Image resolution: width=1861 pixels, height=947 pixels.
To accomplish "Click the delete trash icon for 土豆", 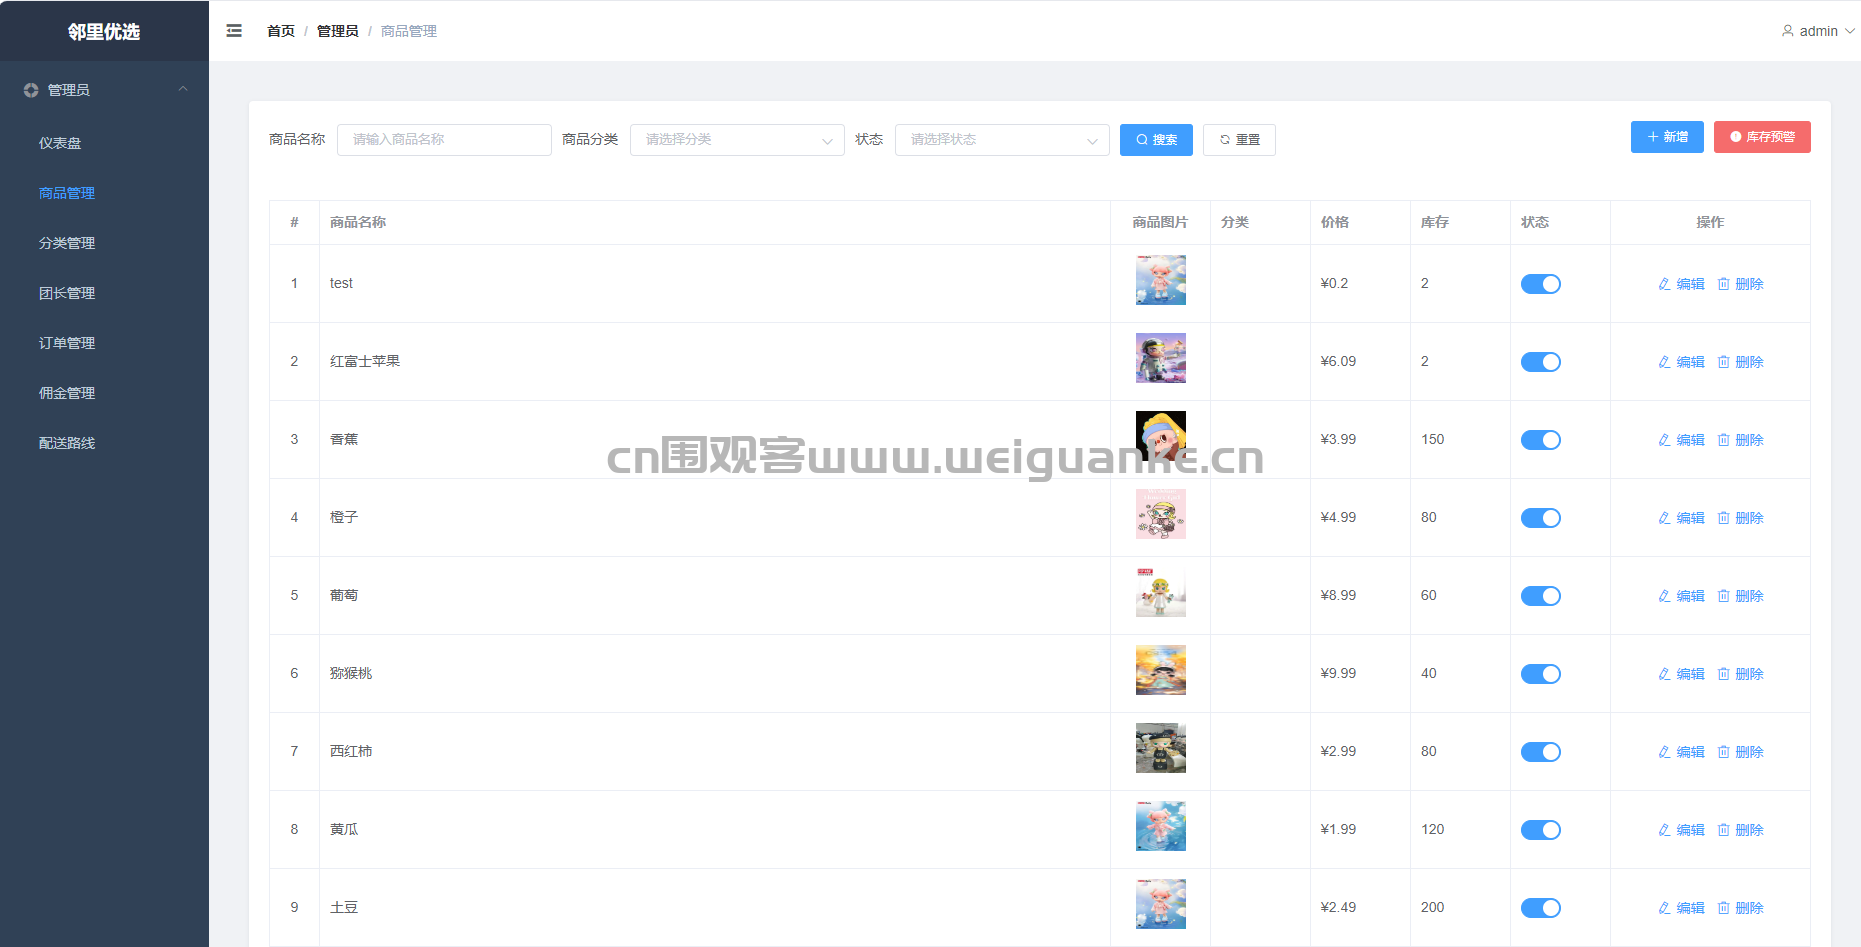I will [1723, 908].
